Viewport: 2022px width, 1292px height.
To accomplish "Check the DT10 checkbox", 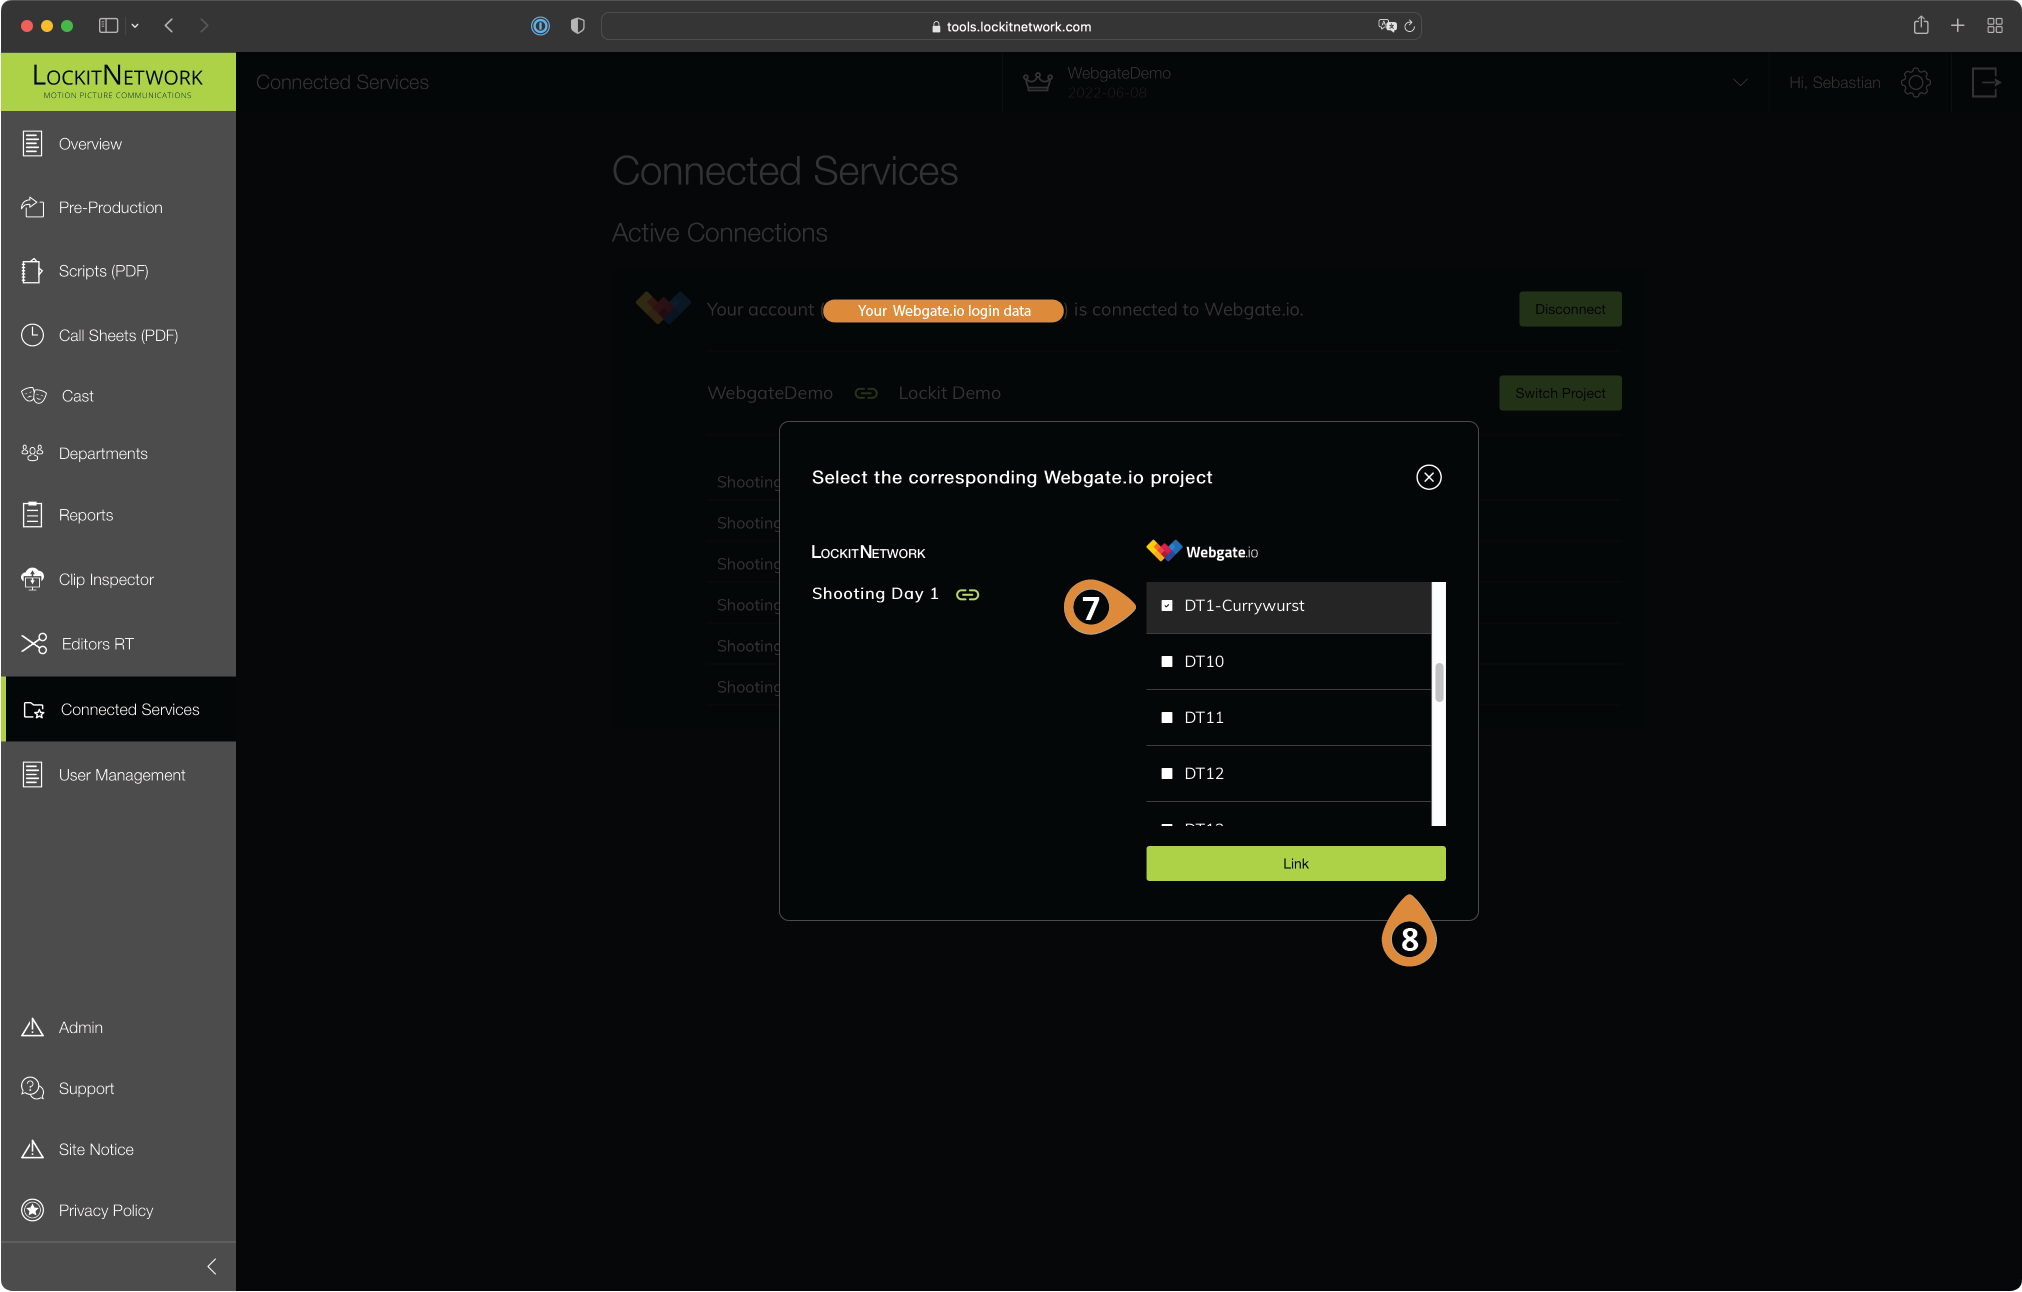I will tap(1166, 662).
